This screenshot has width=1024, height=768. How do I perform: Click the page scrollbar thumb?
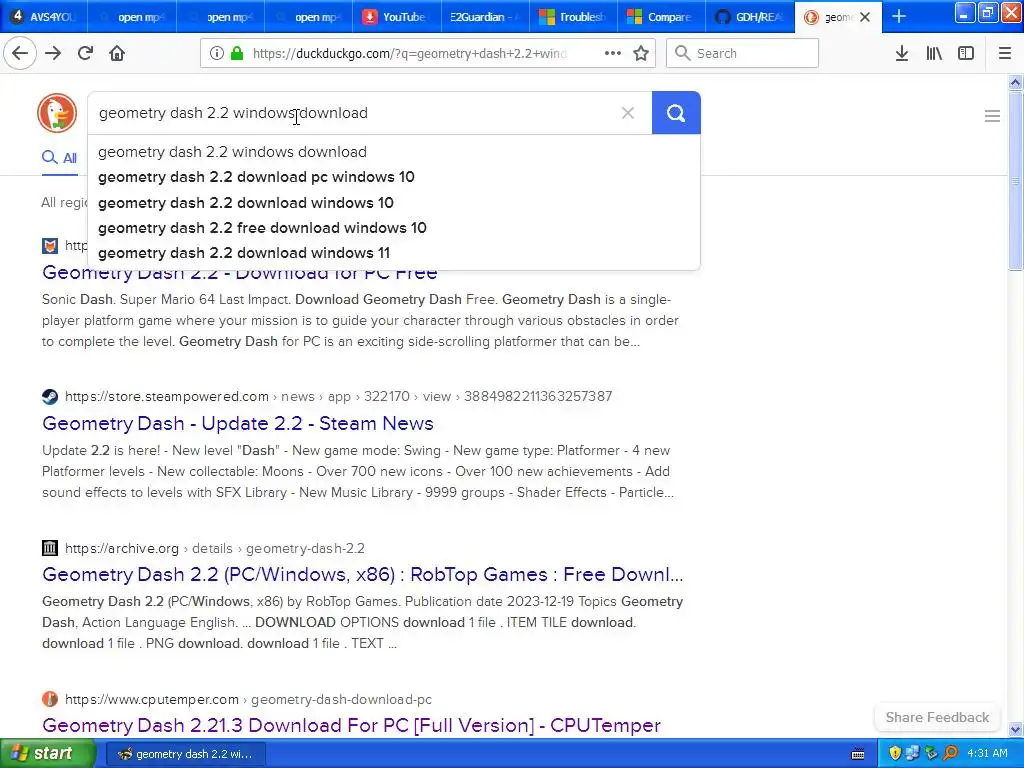[x=1016, y=180]
